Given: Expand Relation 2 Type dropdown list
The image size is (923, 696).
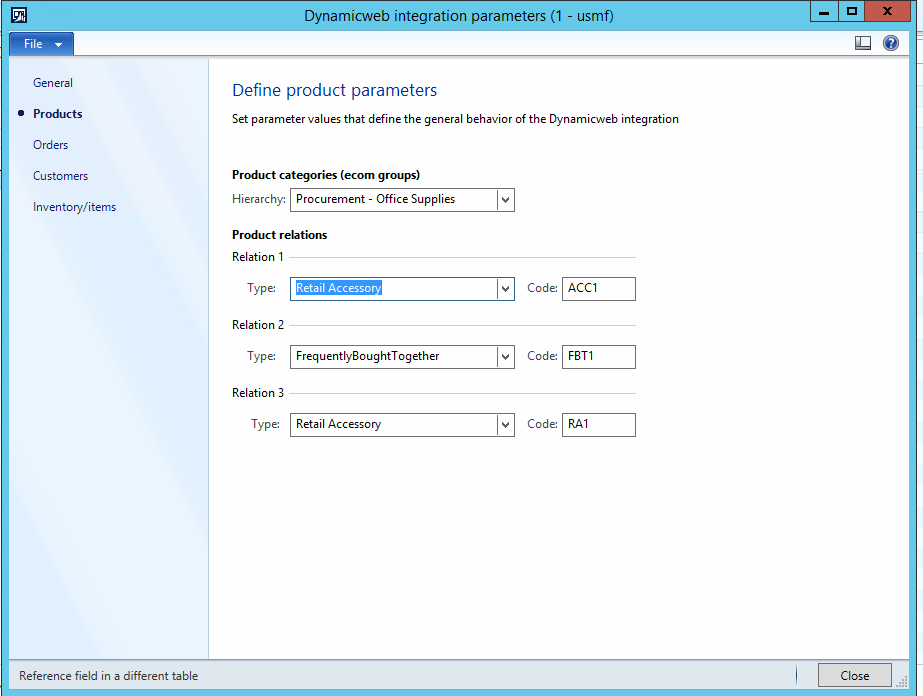Looking at the screenshot, I should [505, 357].
